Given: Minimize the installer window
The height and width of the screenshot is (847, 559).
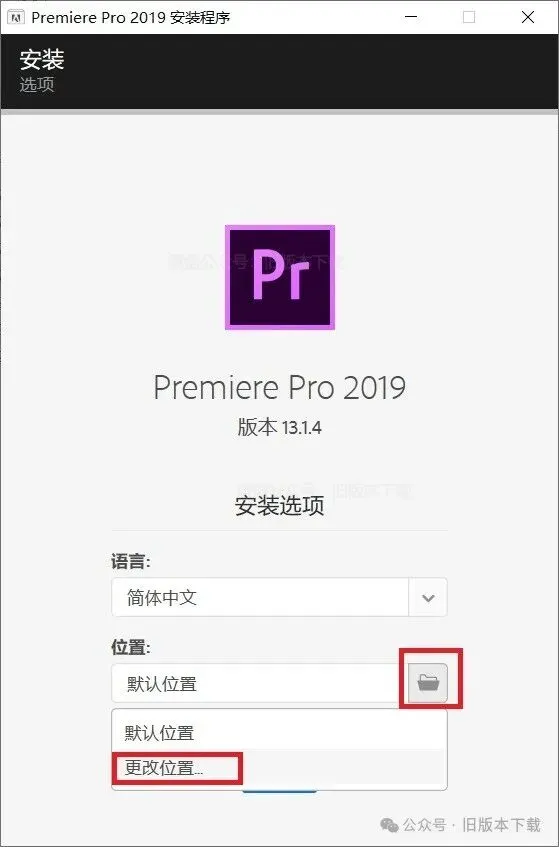Looking at the screenshot, I should [411, 17].
